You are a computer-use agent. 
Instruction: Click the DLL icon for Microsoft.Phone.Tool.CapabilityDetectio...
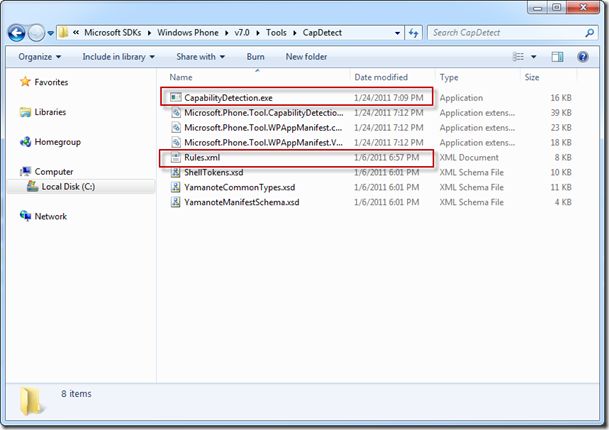(176, 113)
